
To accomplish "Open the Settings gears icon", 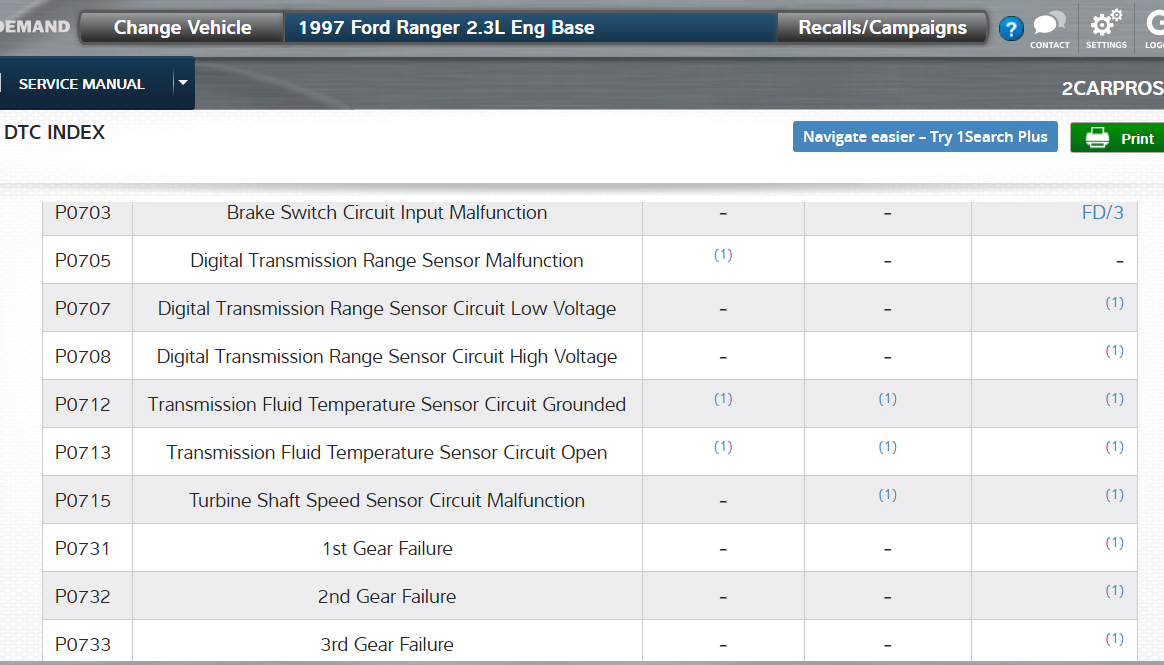I will (1105, 27).
